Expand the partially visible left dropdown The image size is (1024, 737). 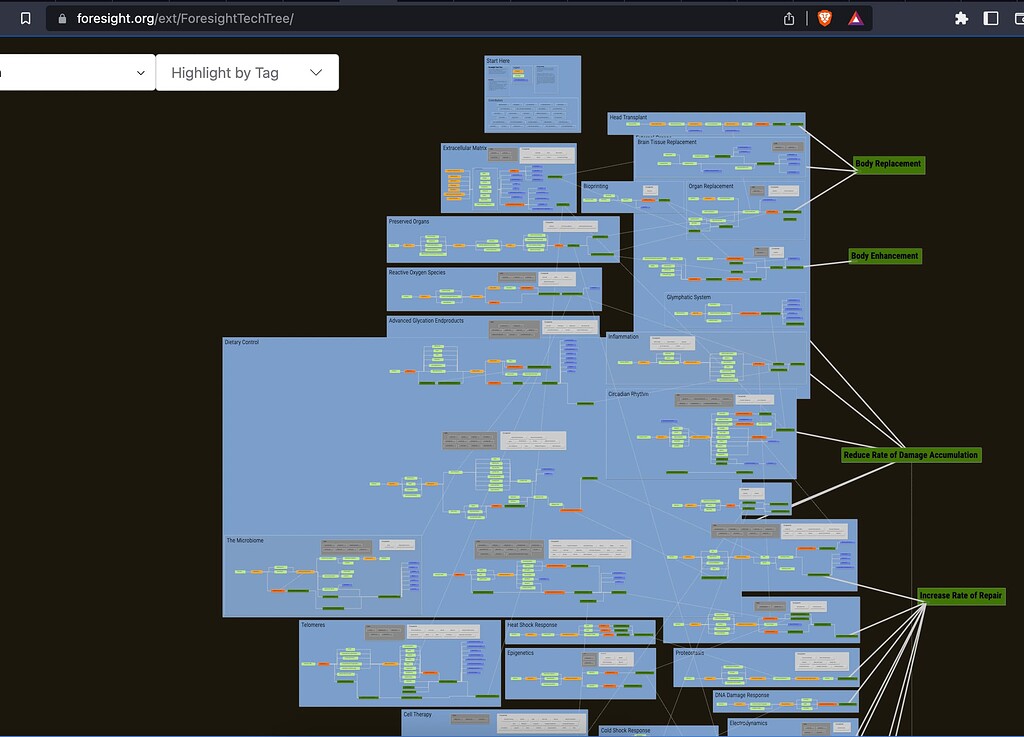(x=77, y=72)
